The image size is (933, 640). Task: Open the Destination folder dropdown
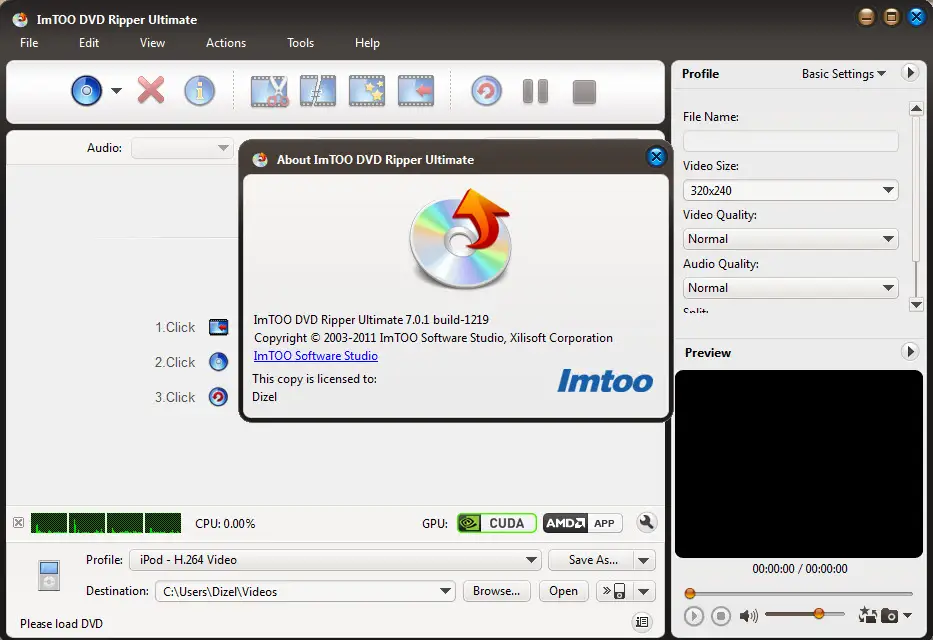pyautogui.click(x=305, y=591)
